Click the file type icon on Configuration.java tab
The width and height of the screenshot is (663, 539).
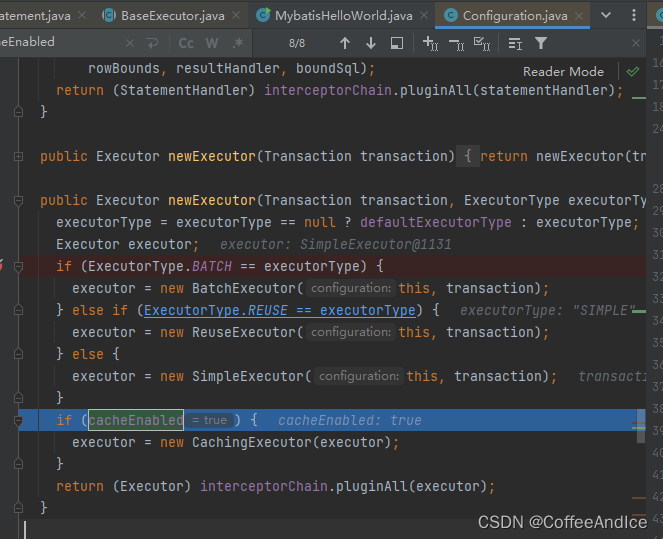click(451, 16)
